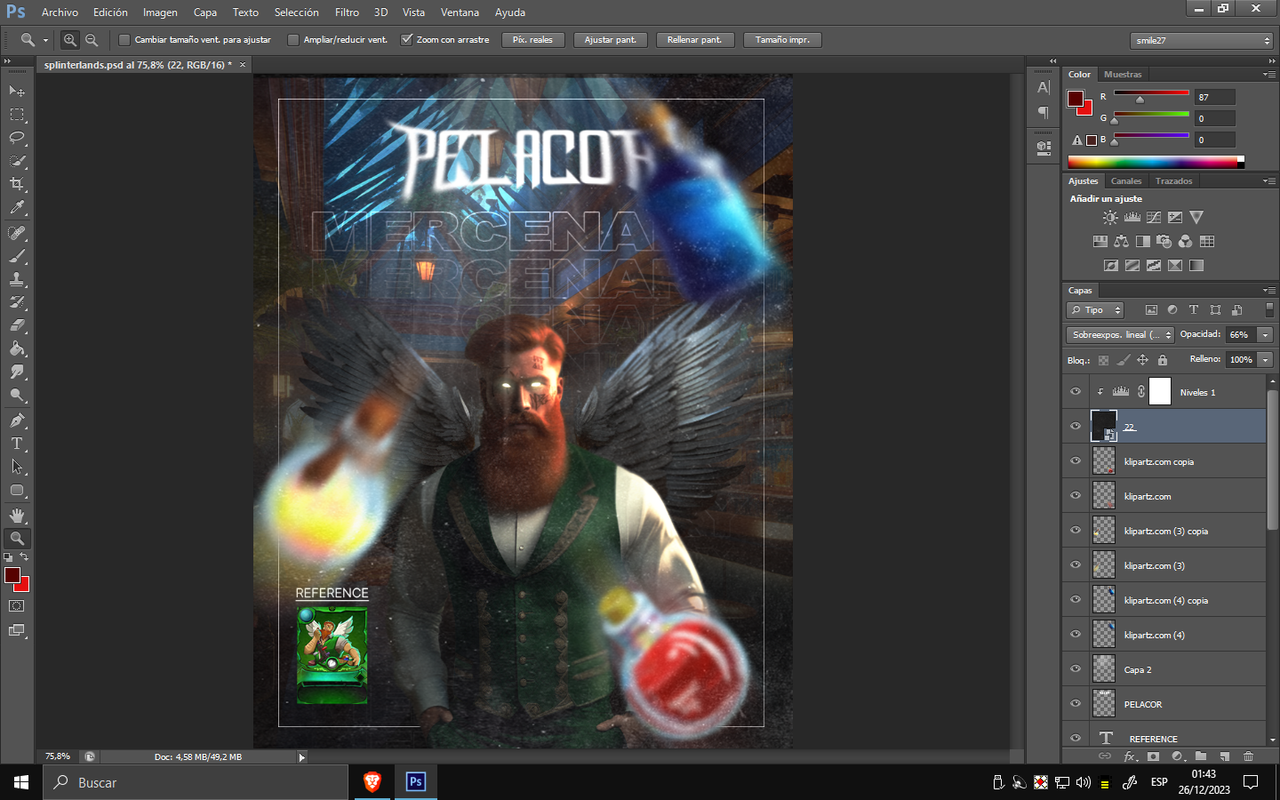Open the Zoom tool preset picker arrow
1280x800 pixels.
tap(45, 40)
